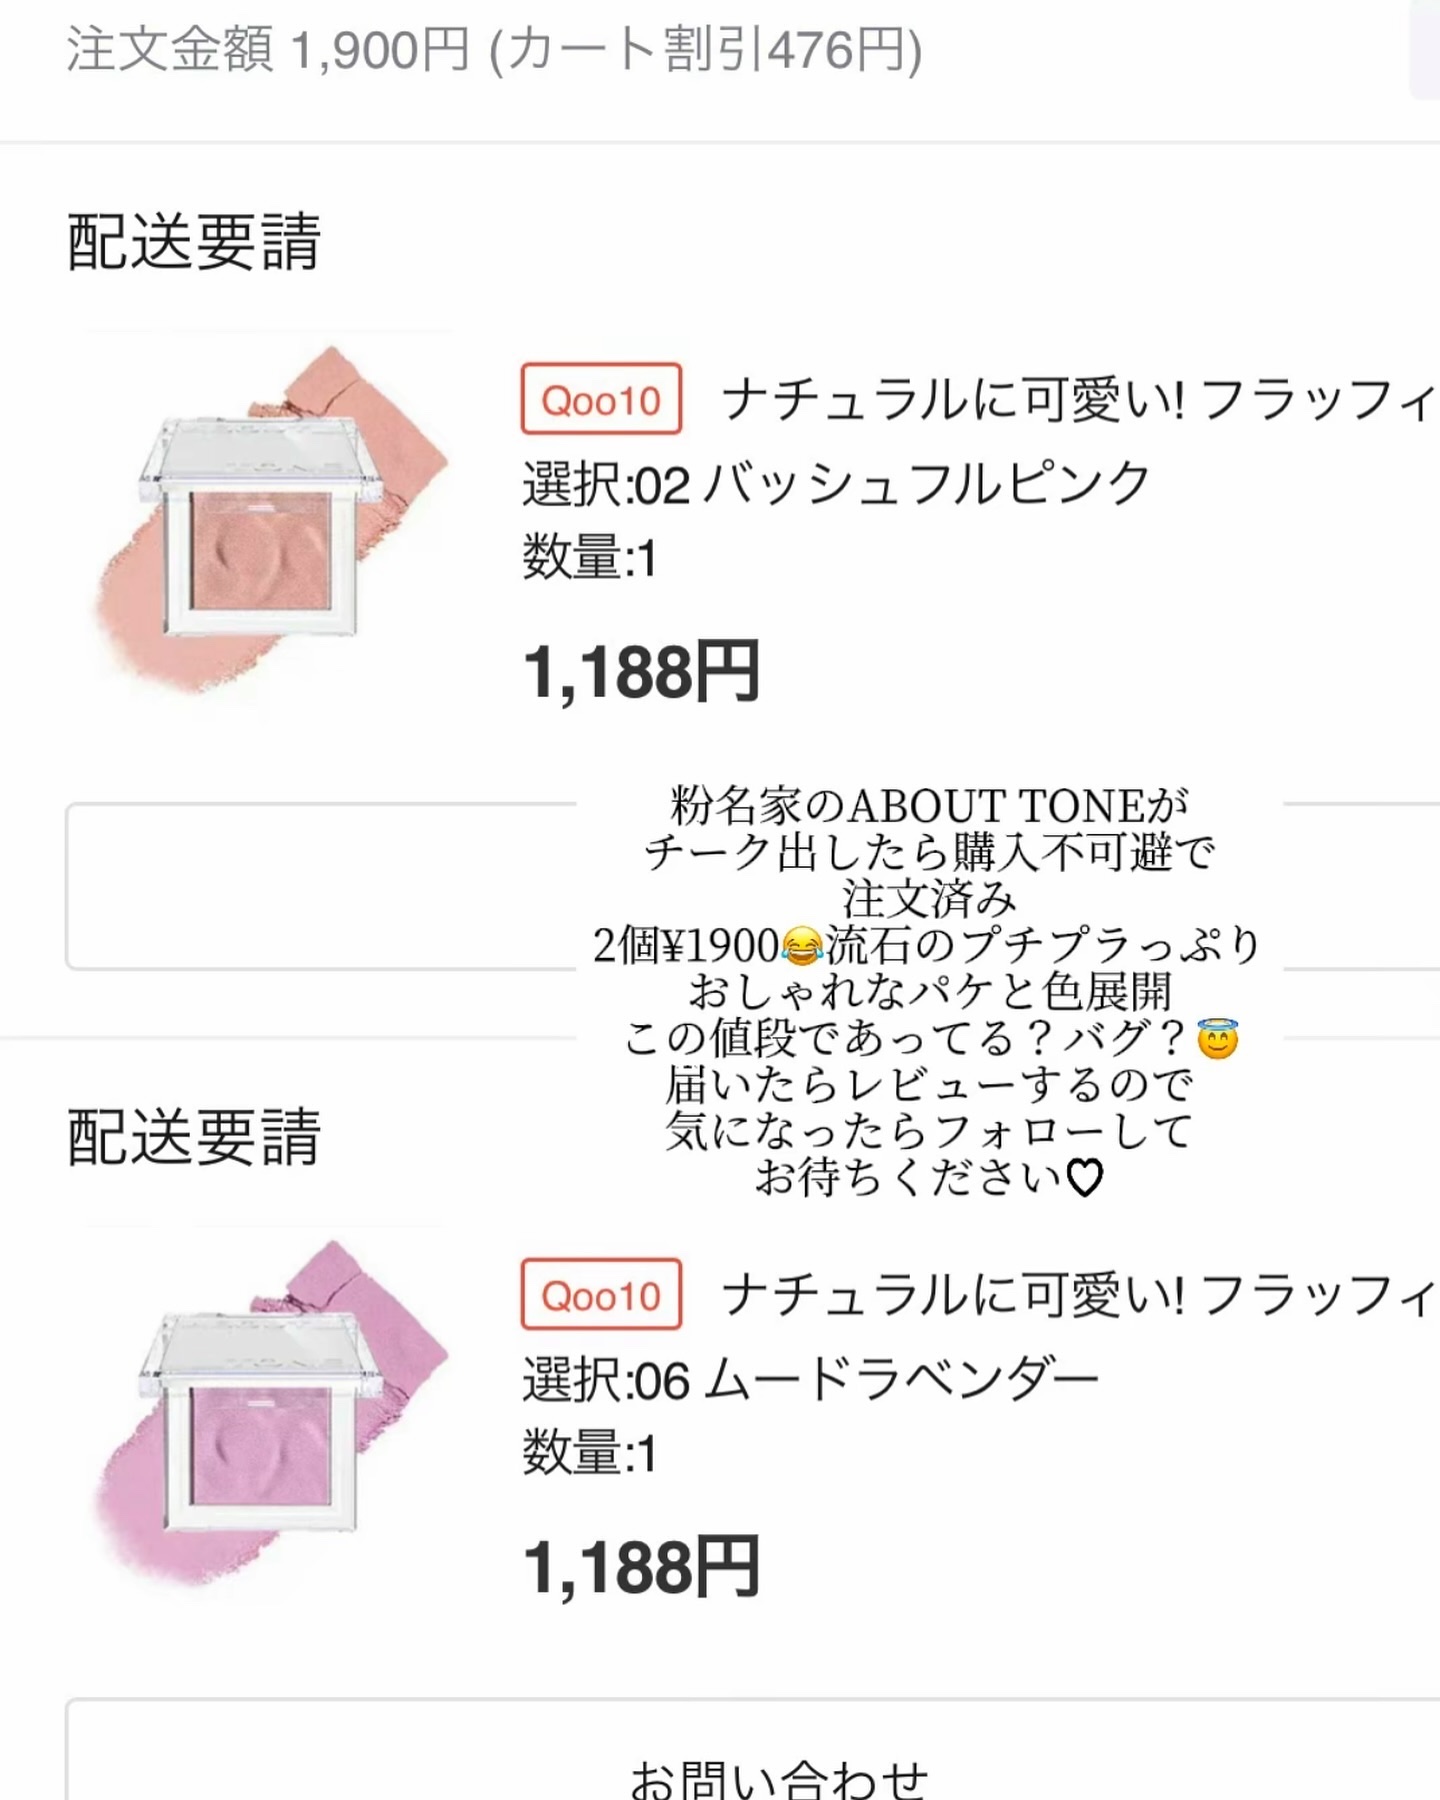Tap the halo smiley emoji after バグ？
The image size is (1440, 1800).
(1217, 1040)
